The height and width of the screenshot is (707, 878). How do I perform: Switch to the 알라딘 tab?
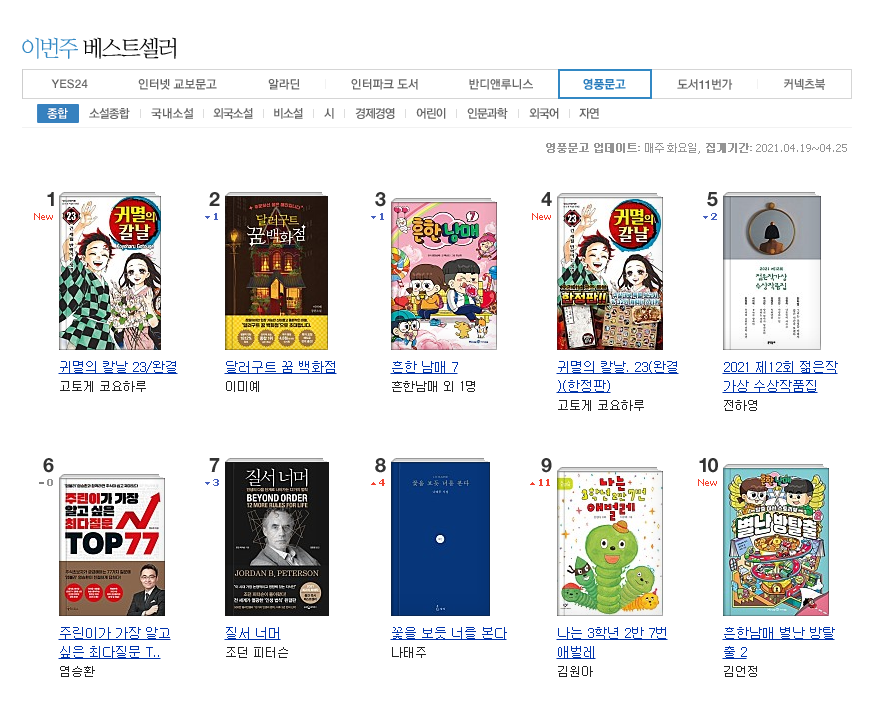click(284, 84)
